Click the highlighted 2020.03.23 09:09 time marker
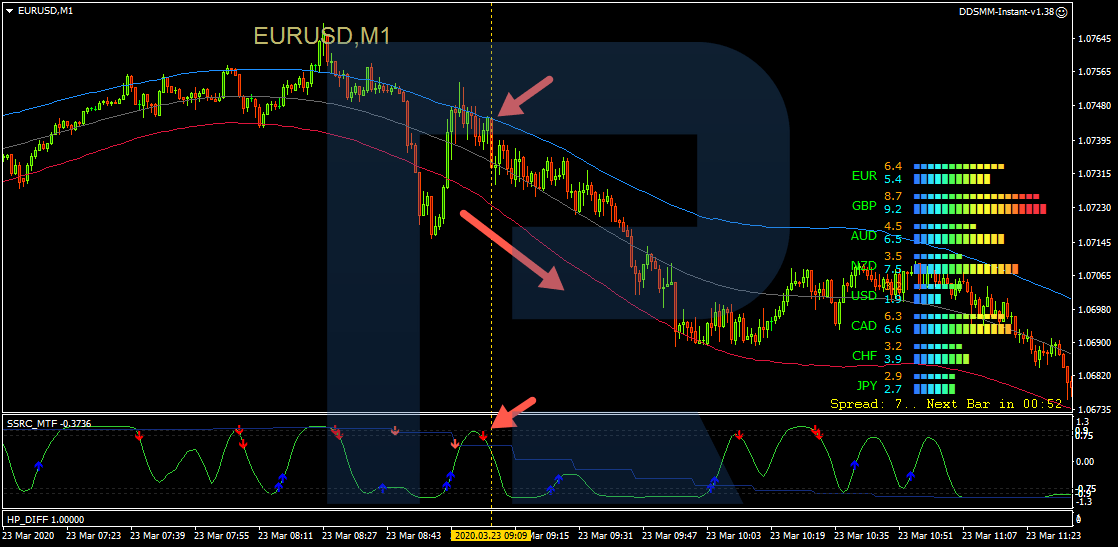Viewport: 1118px width, 547px height. pos(490,536)
